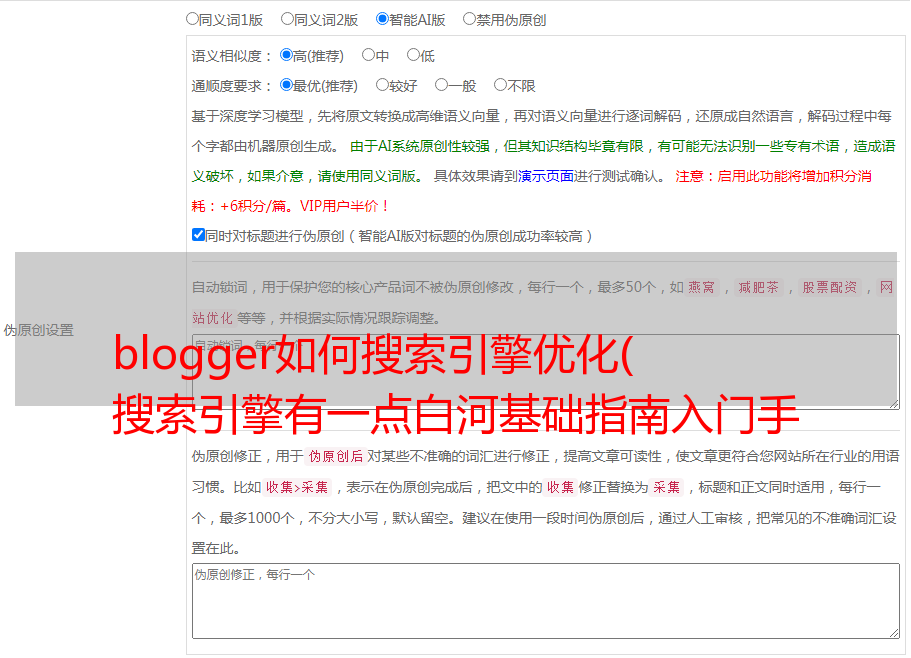Click the 燕窝 example keyword
911x658 pixels.
[x=701, y=287]
